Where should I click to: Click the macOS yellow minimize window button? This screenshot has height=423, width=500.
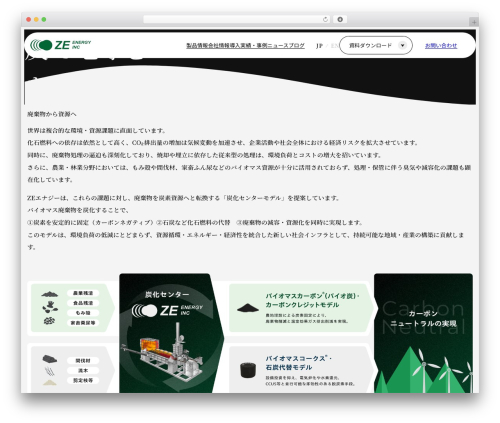pos(36,19)
